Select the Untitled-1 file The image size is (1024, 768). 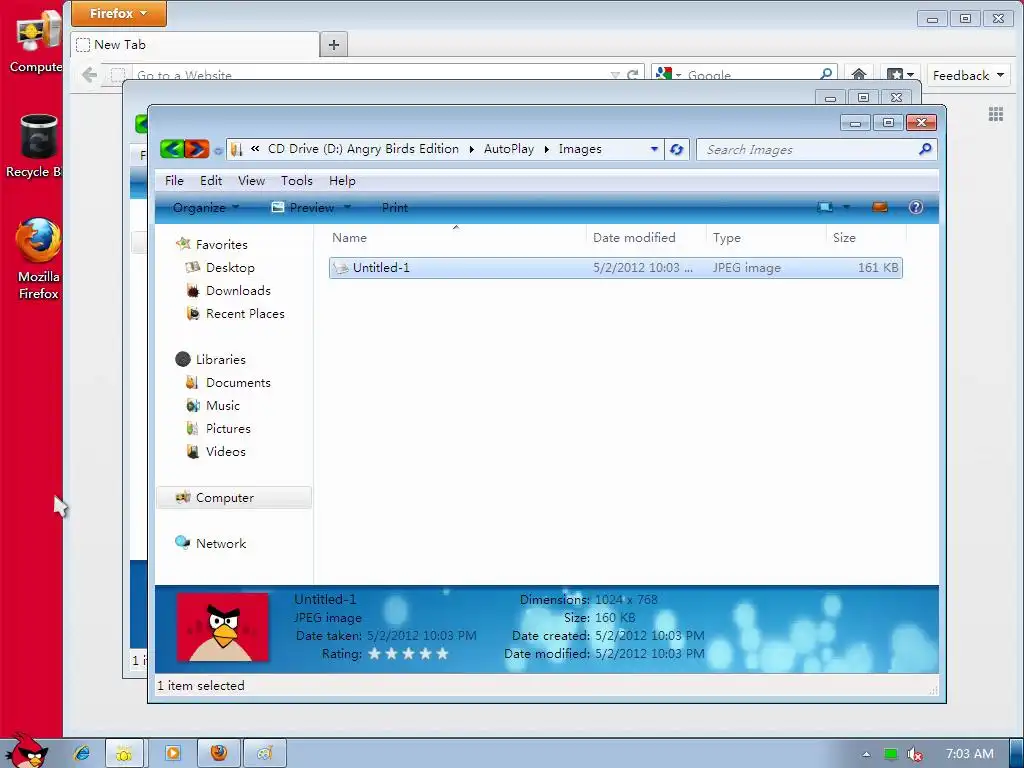615,268
